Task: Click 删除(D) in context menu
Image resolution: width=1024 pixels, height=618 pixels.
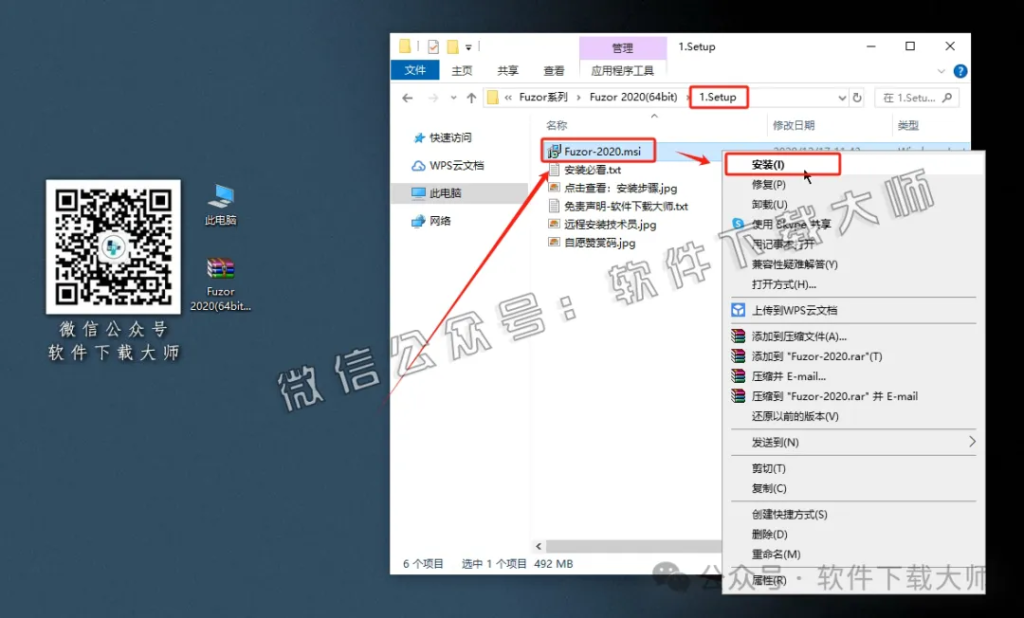Action: (x=769, y=534)
